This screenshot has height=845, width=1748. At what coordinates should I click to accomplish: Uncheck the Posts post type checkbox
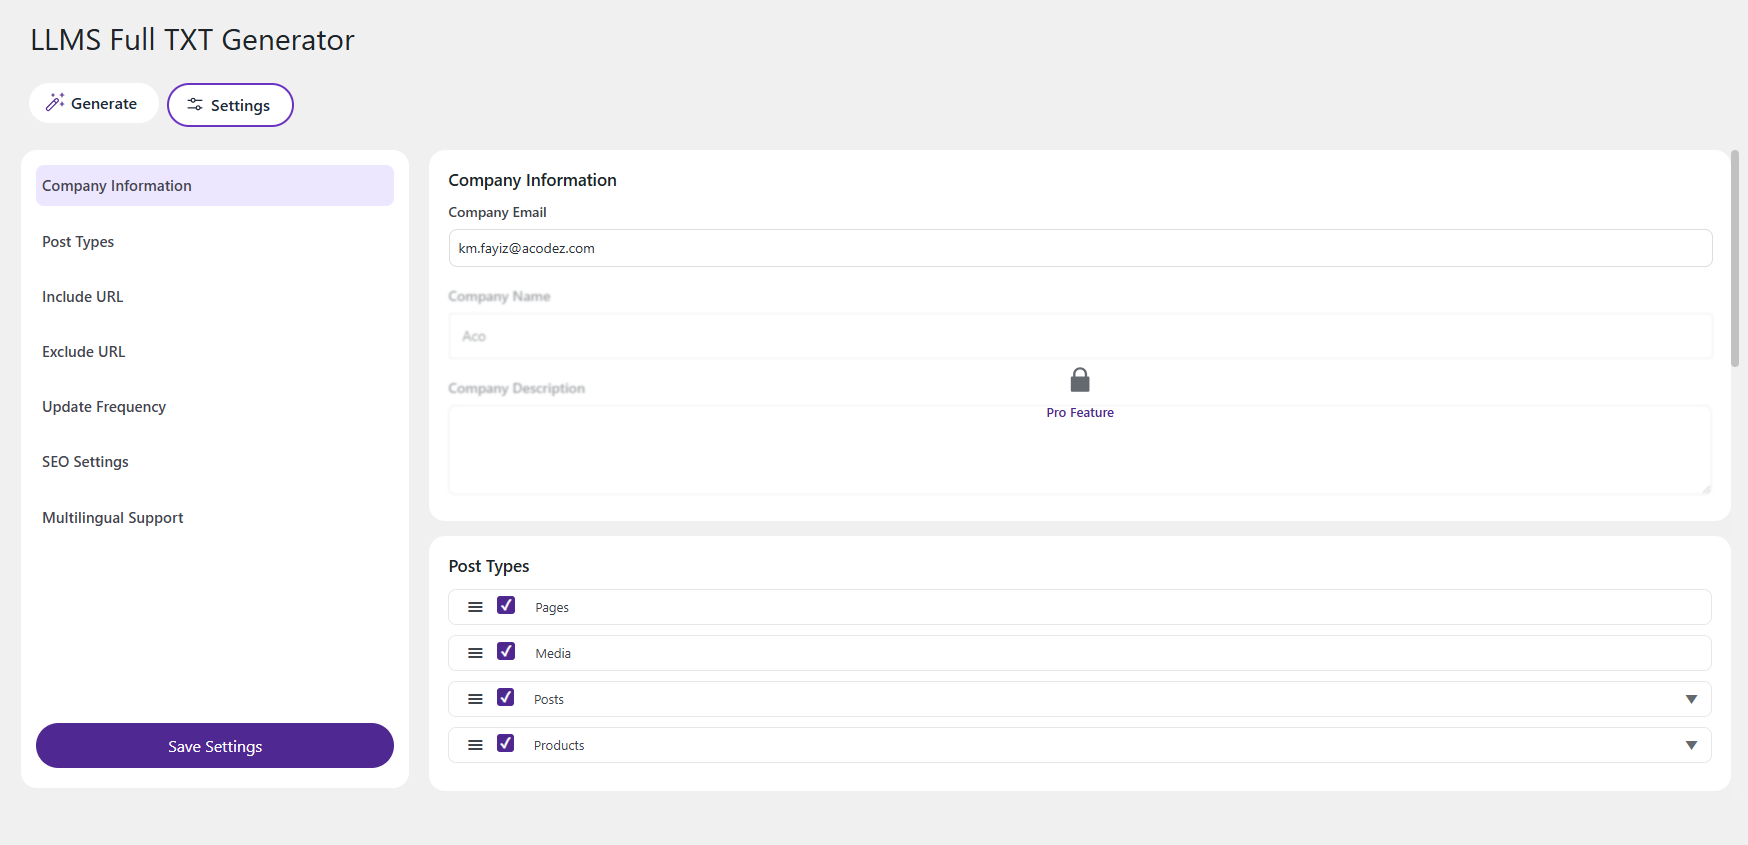[506, 698]
